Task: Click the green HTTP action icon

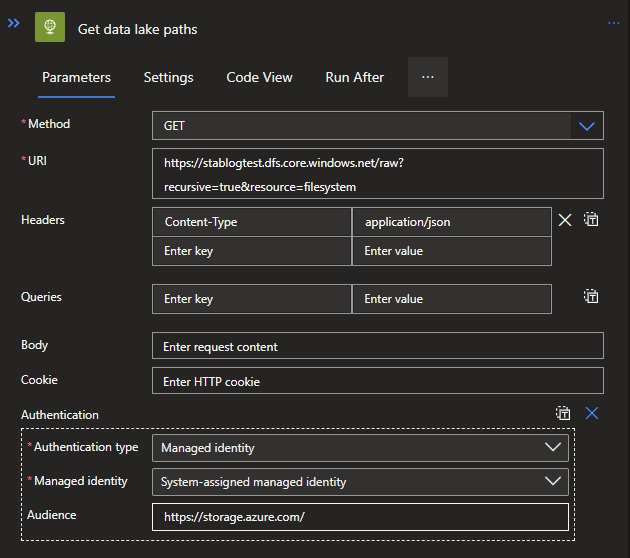Action: 50,28
